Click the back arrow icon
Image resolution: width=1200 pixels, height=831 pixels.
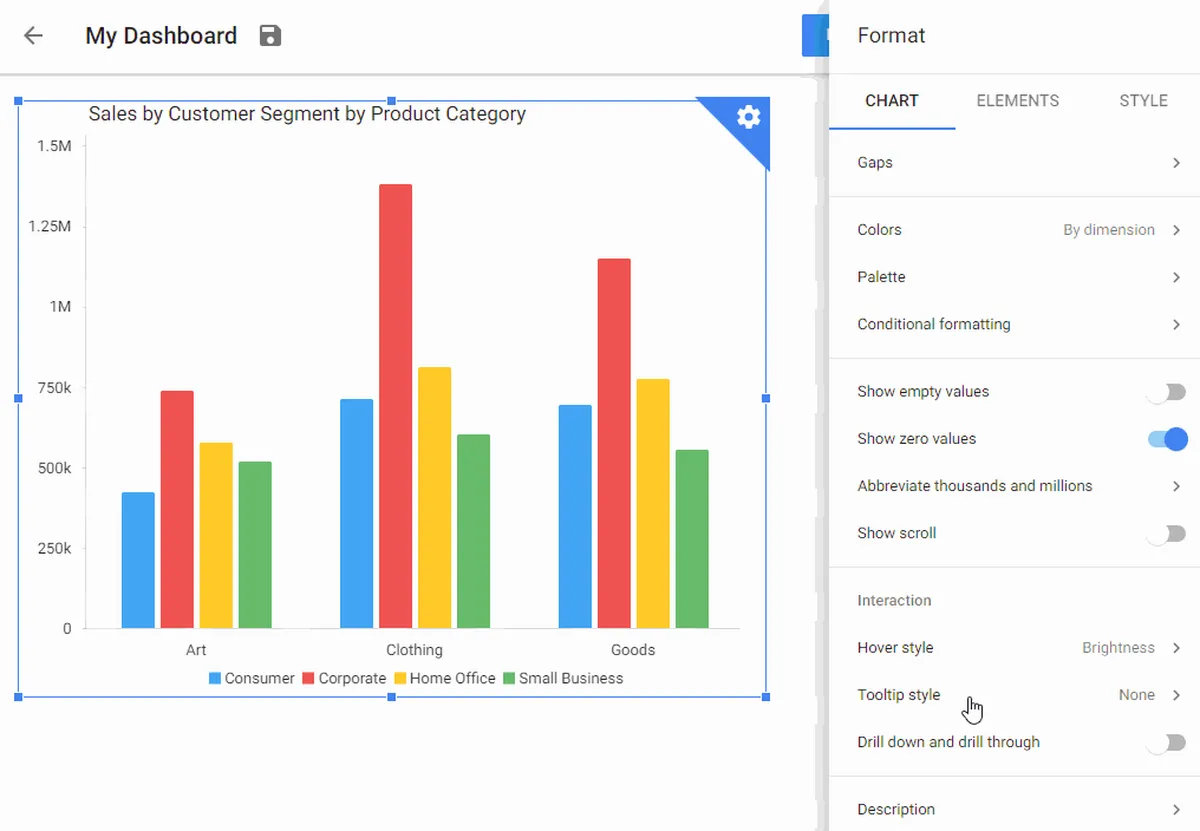pyautogui.click(x=34, y=36)
